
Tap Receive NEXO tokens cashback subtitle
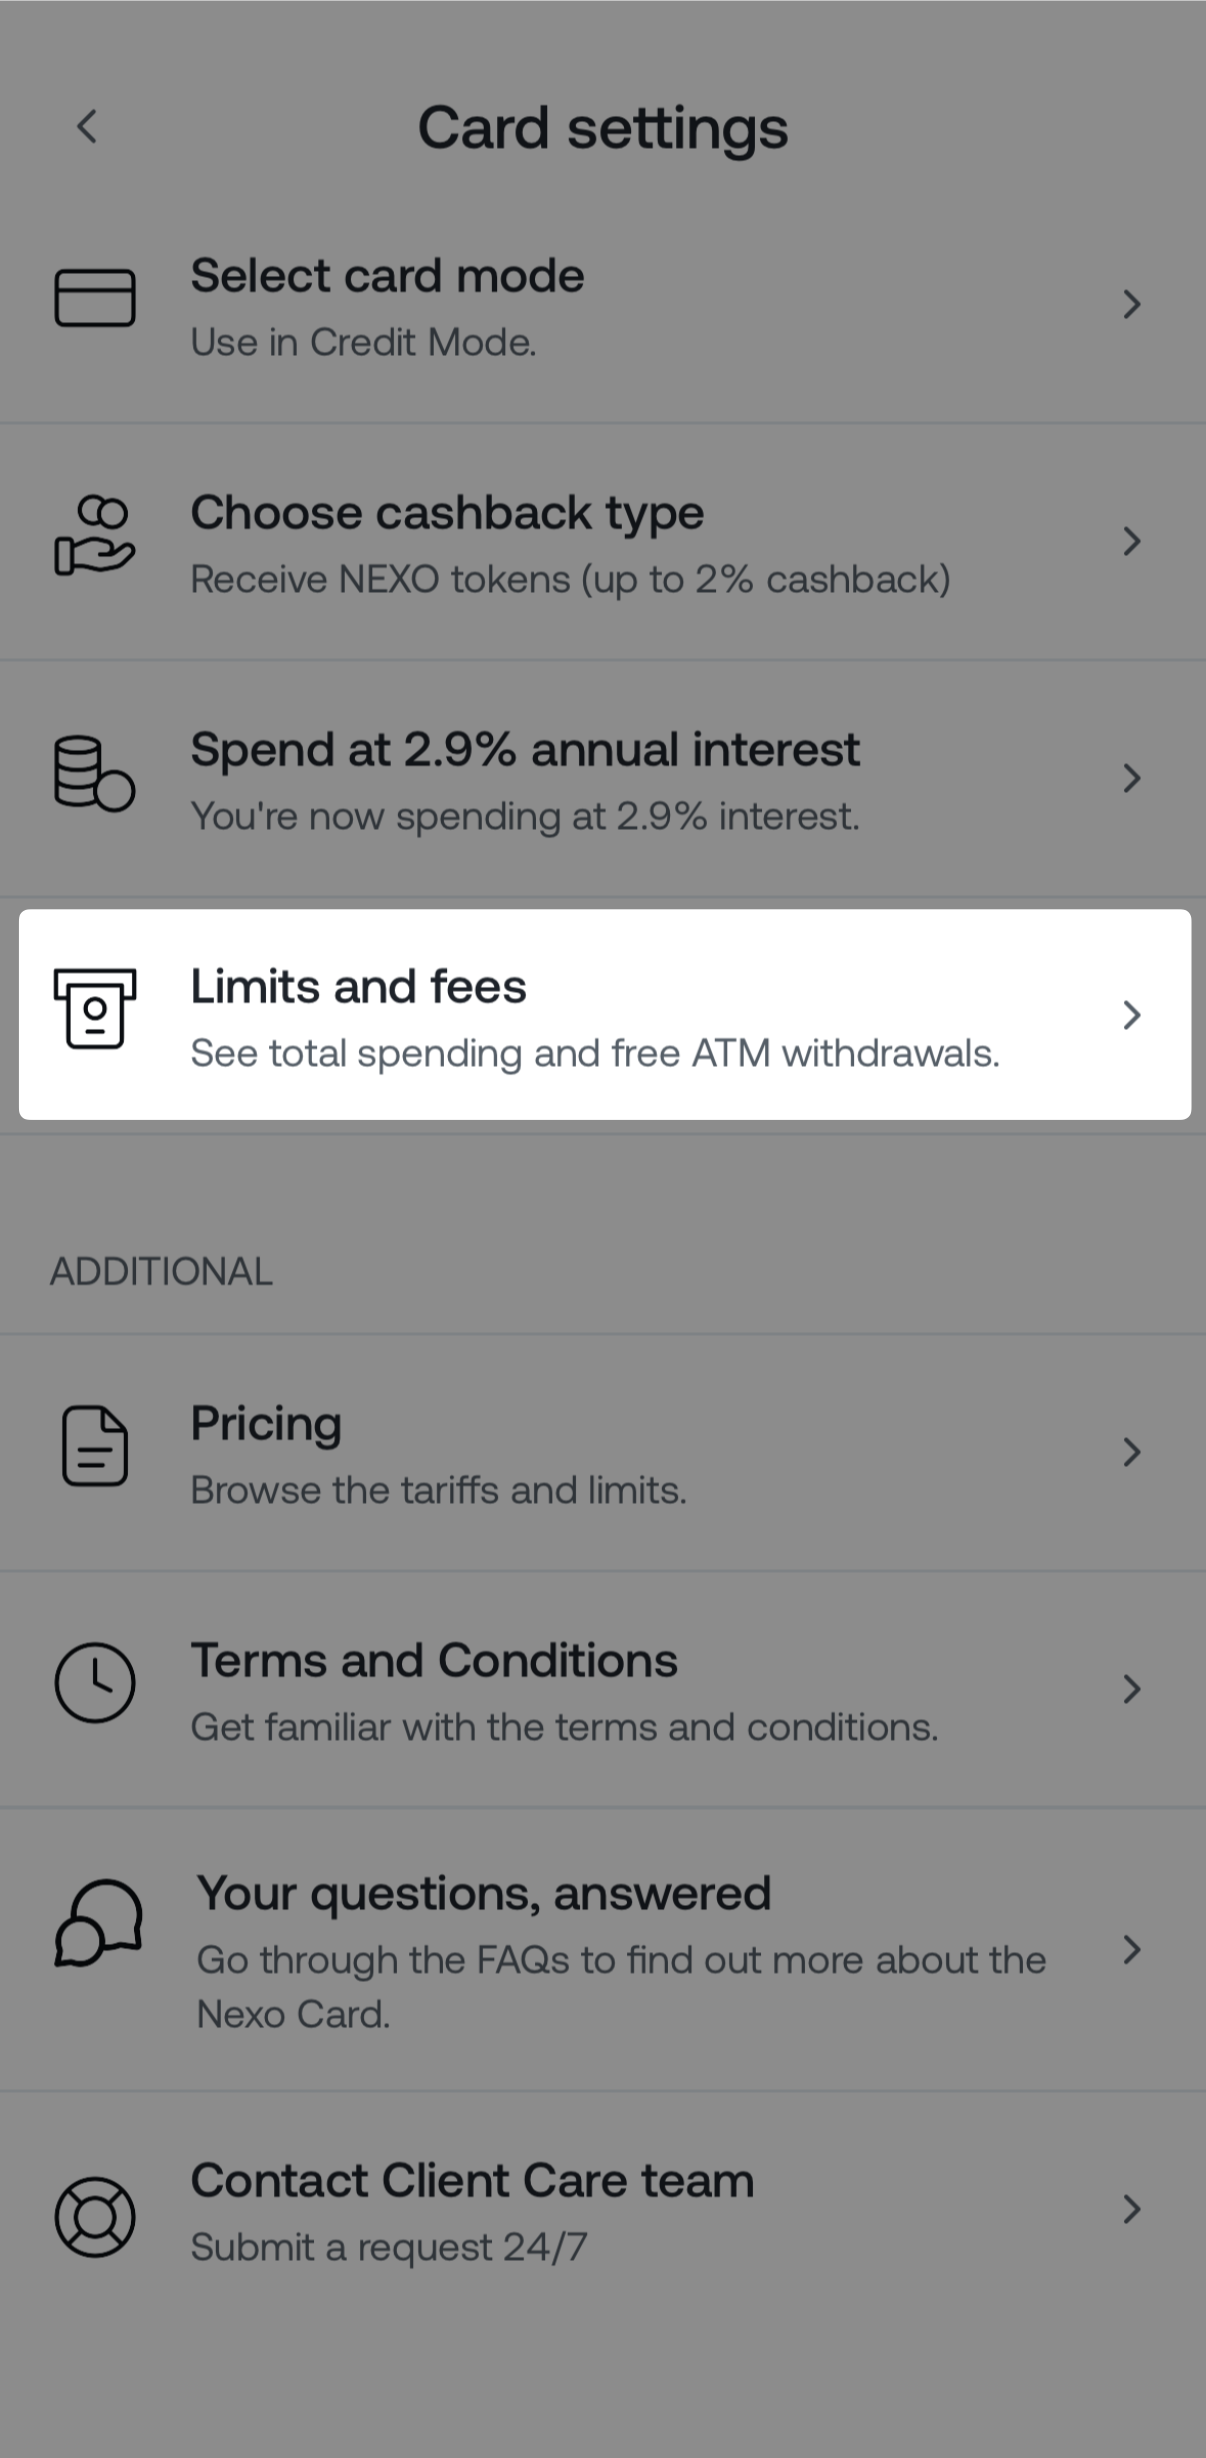coord(570,580)
